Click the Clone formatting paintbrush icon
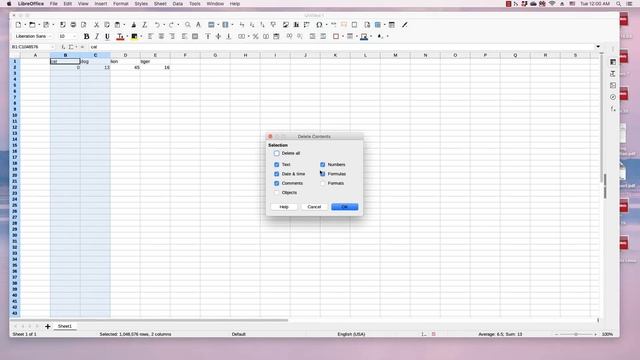Viewport: 640px width, 360px height. [x=133, y=25]
